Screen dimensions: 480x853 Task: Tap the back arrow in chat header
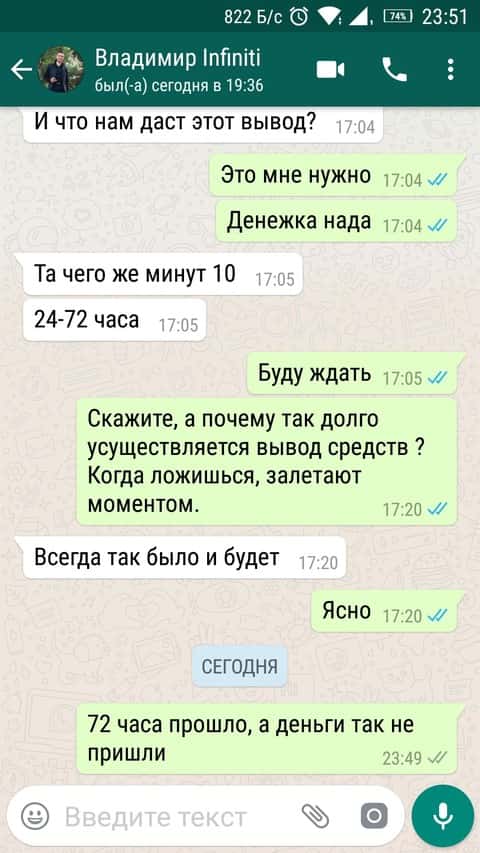point(21,70)
